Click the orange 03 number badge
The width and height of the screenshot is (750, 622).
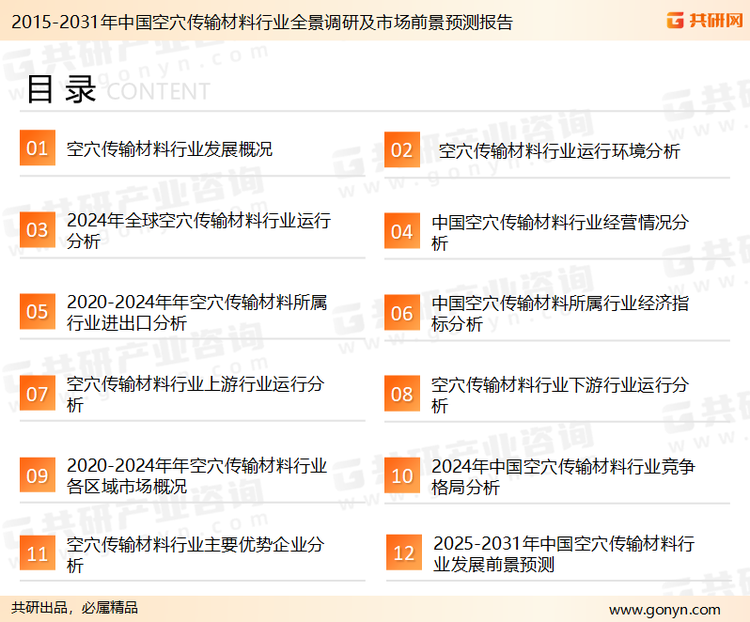point(37,230)
